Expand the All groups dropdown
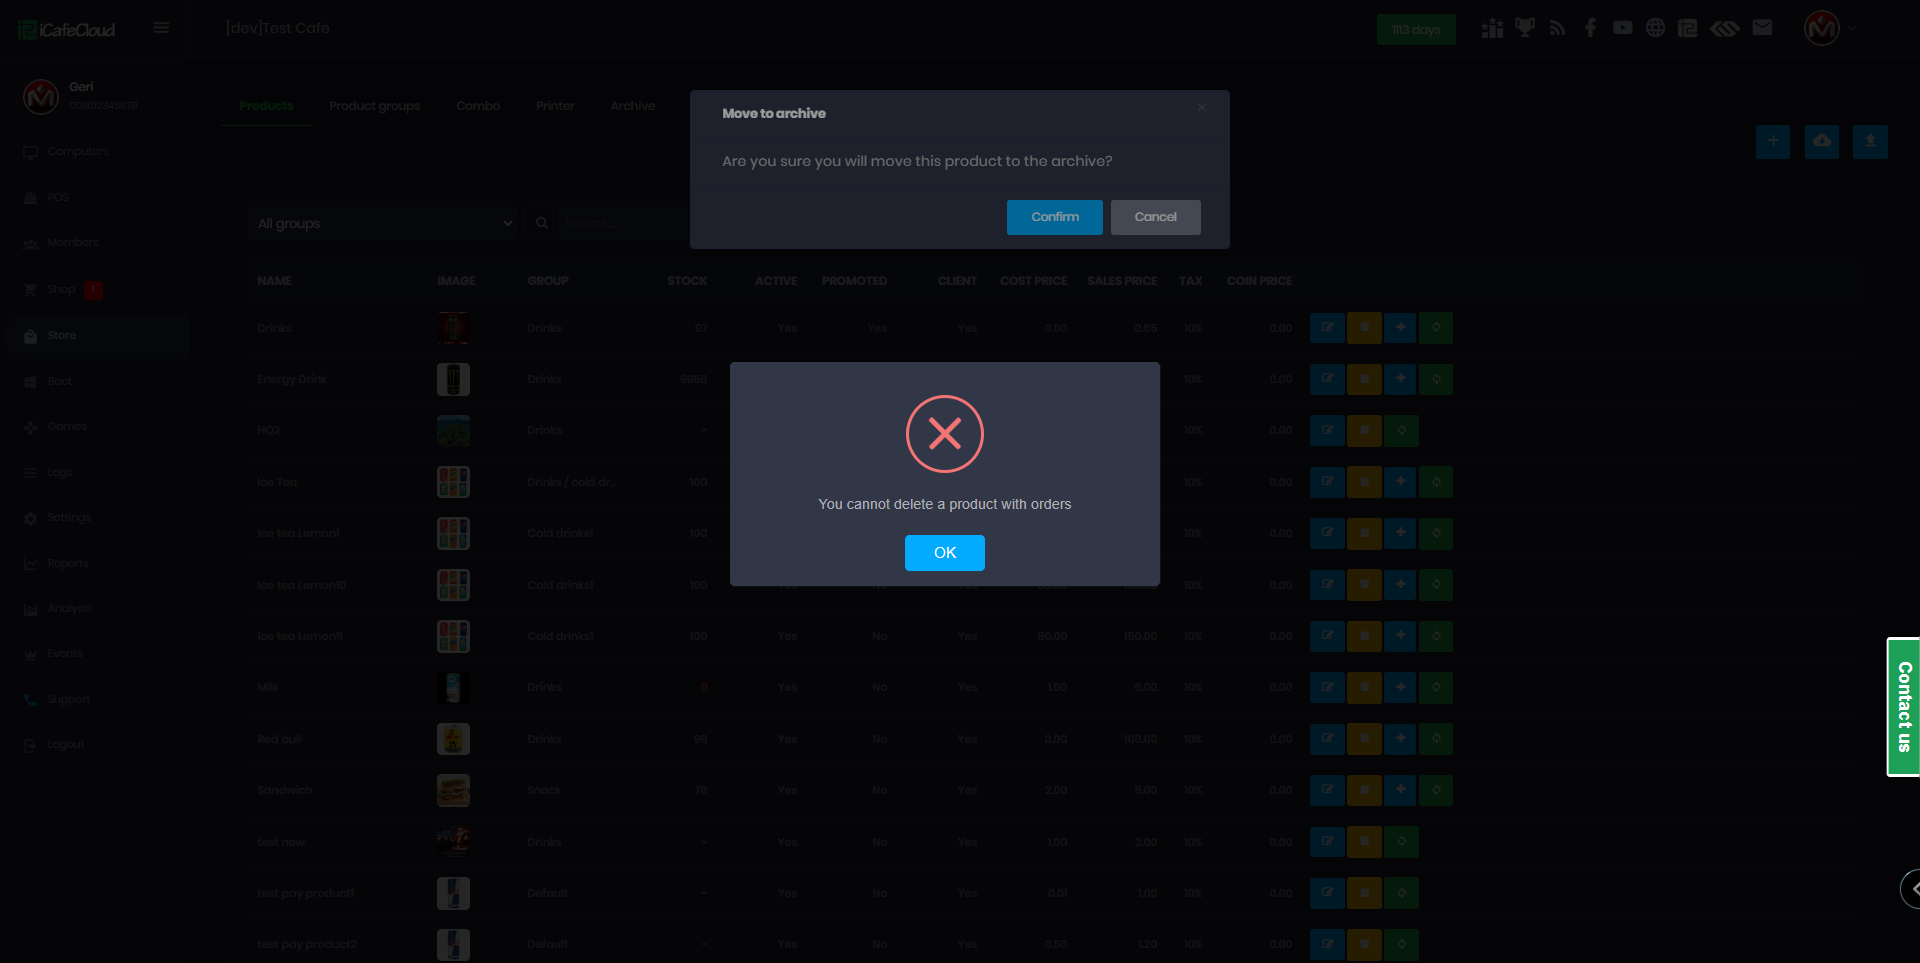 385,223
